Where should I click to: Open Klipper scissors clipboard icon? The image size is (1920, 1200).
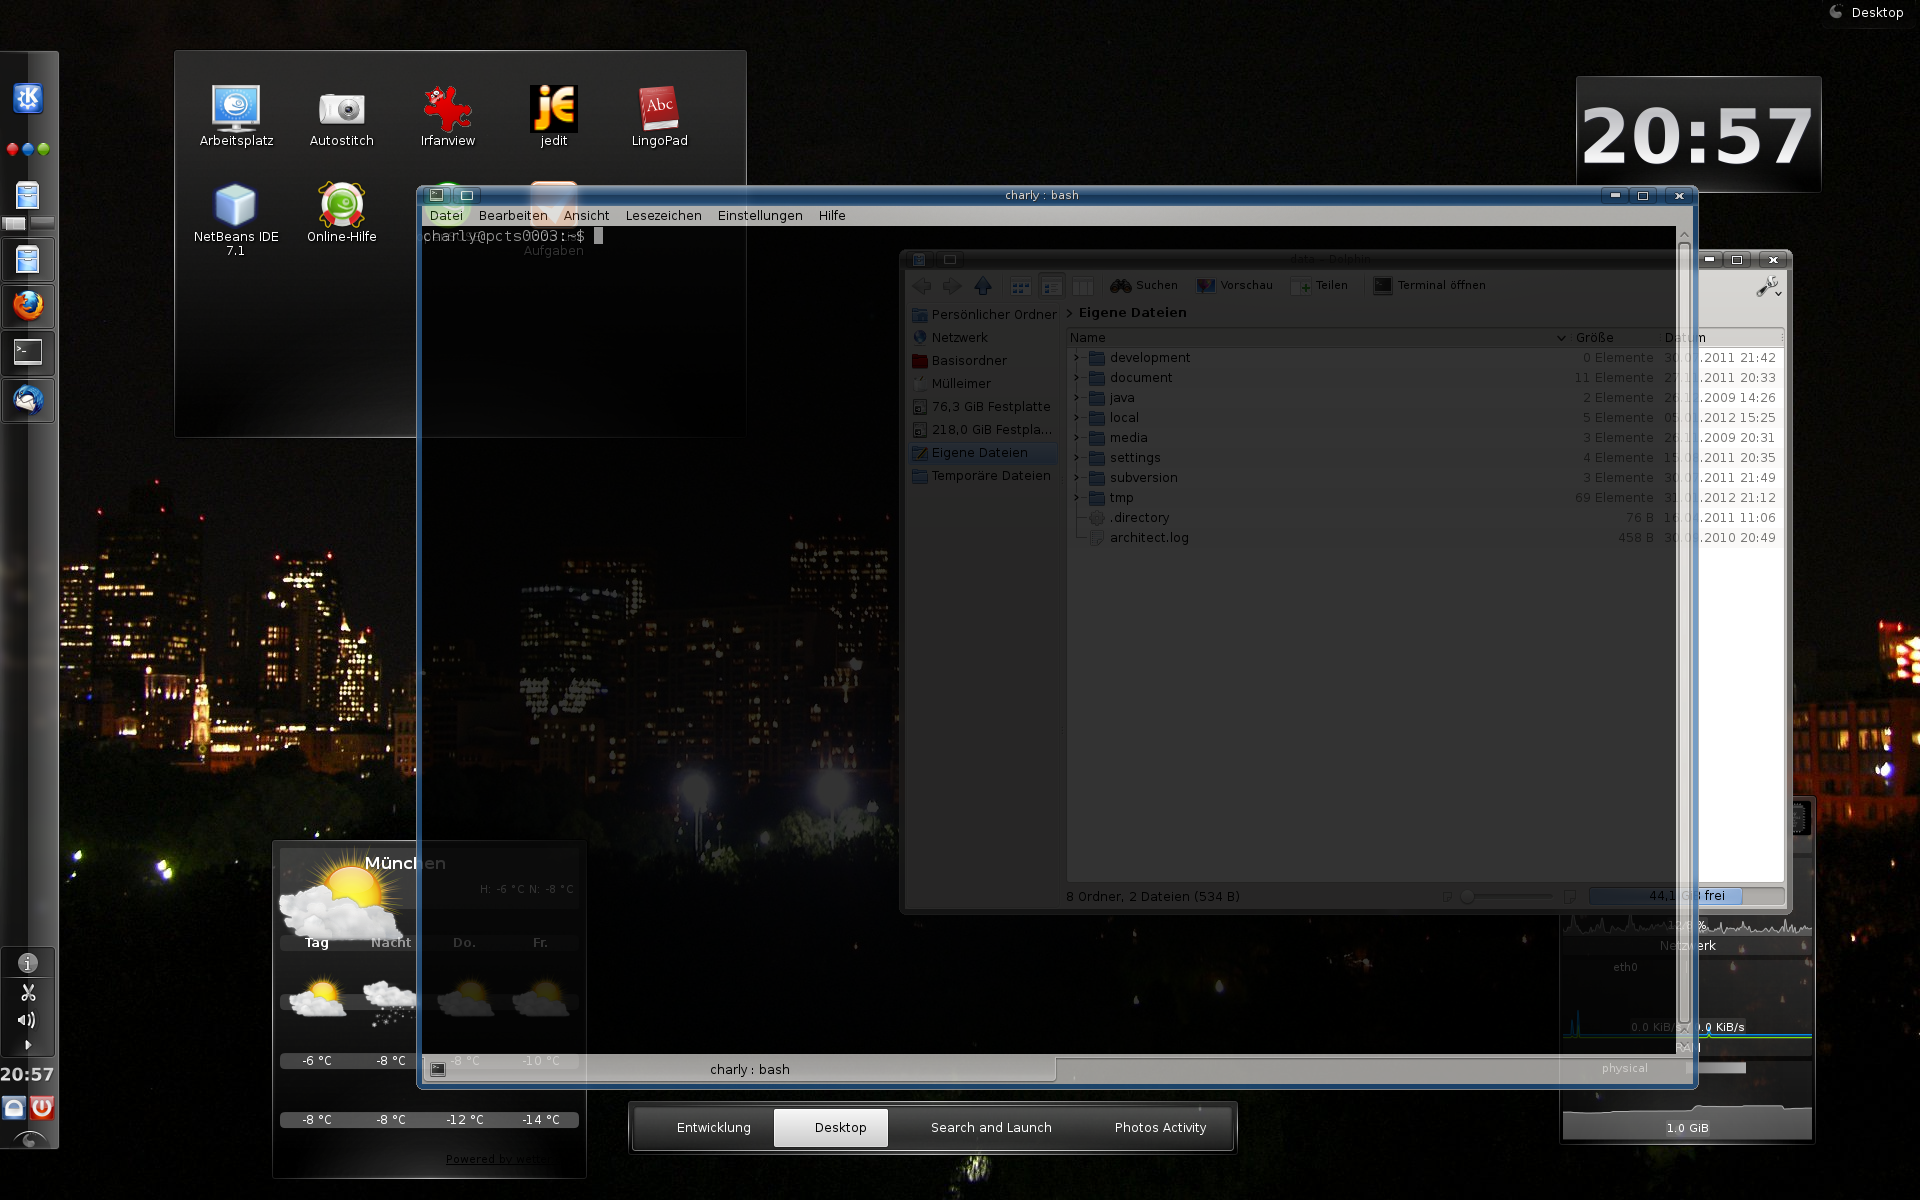click(28, 992)
